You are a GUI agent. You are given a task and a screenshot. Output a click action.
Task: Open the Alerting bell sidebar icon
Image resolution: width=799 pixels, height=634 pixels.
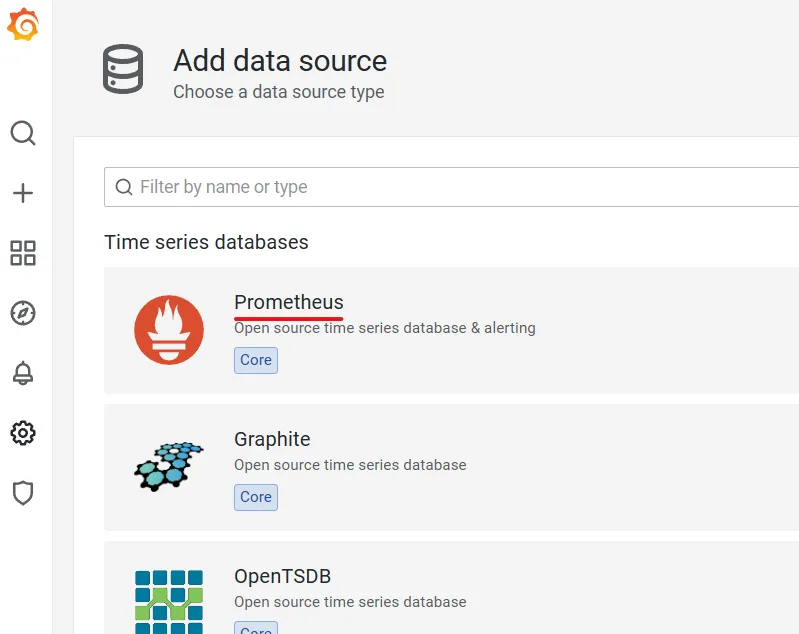click(x=23, y=373)
